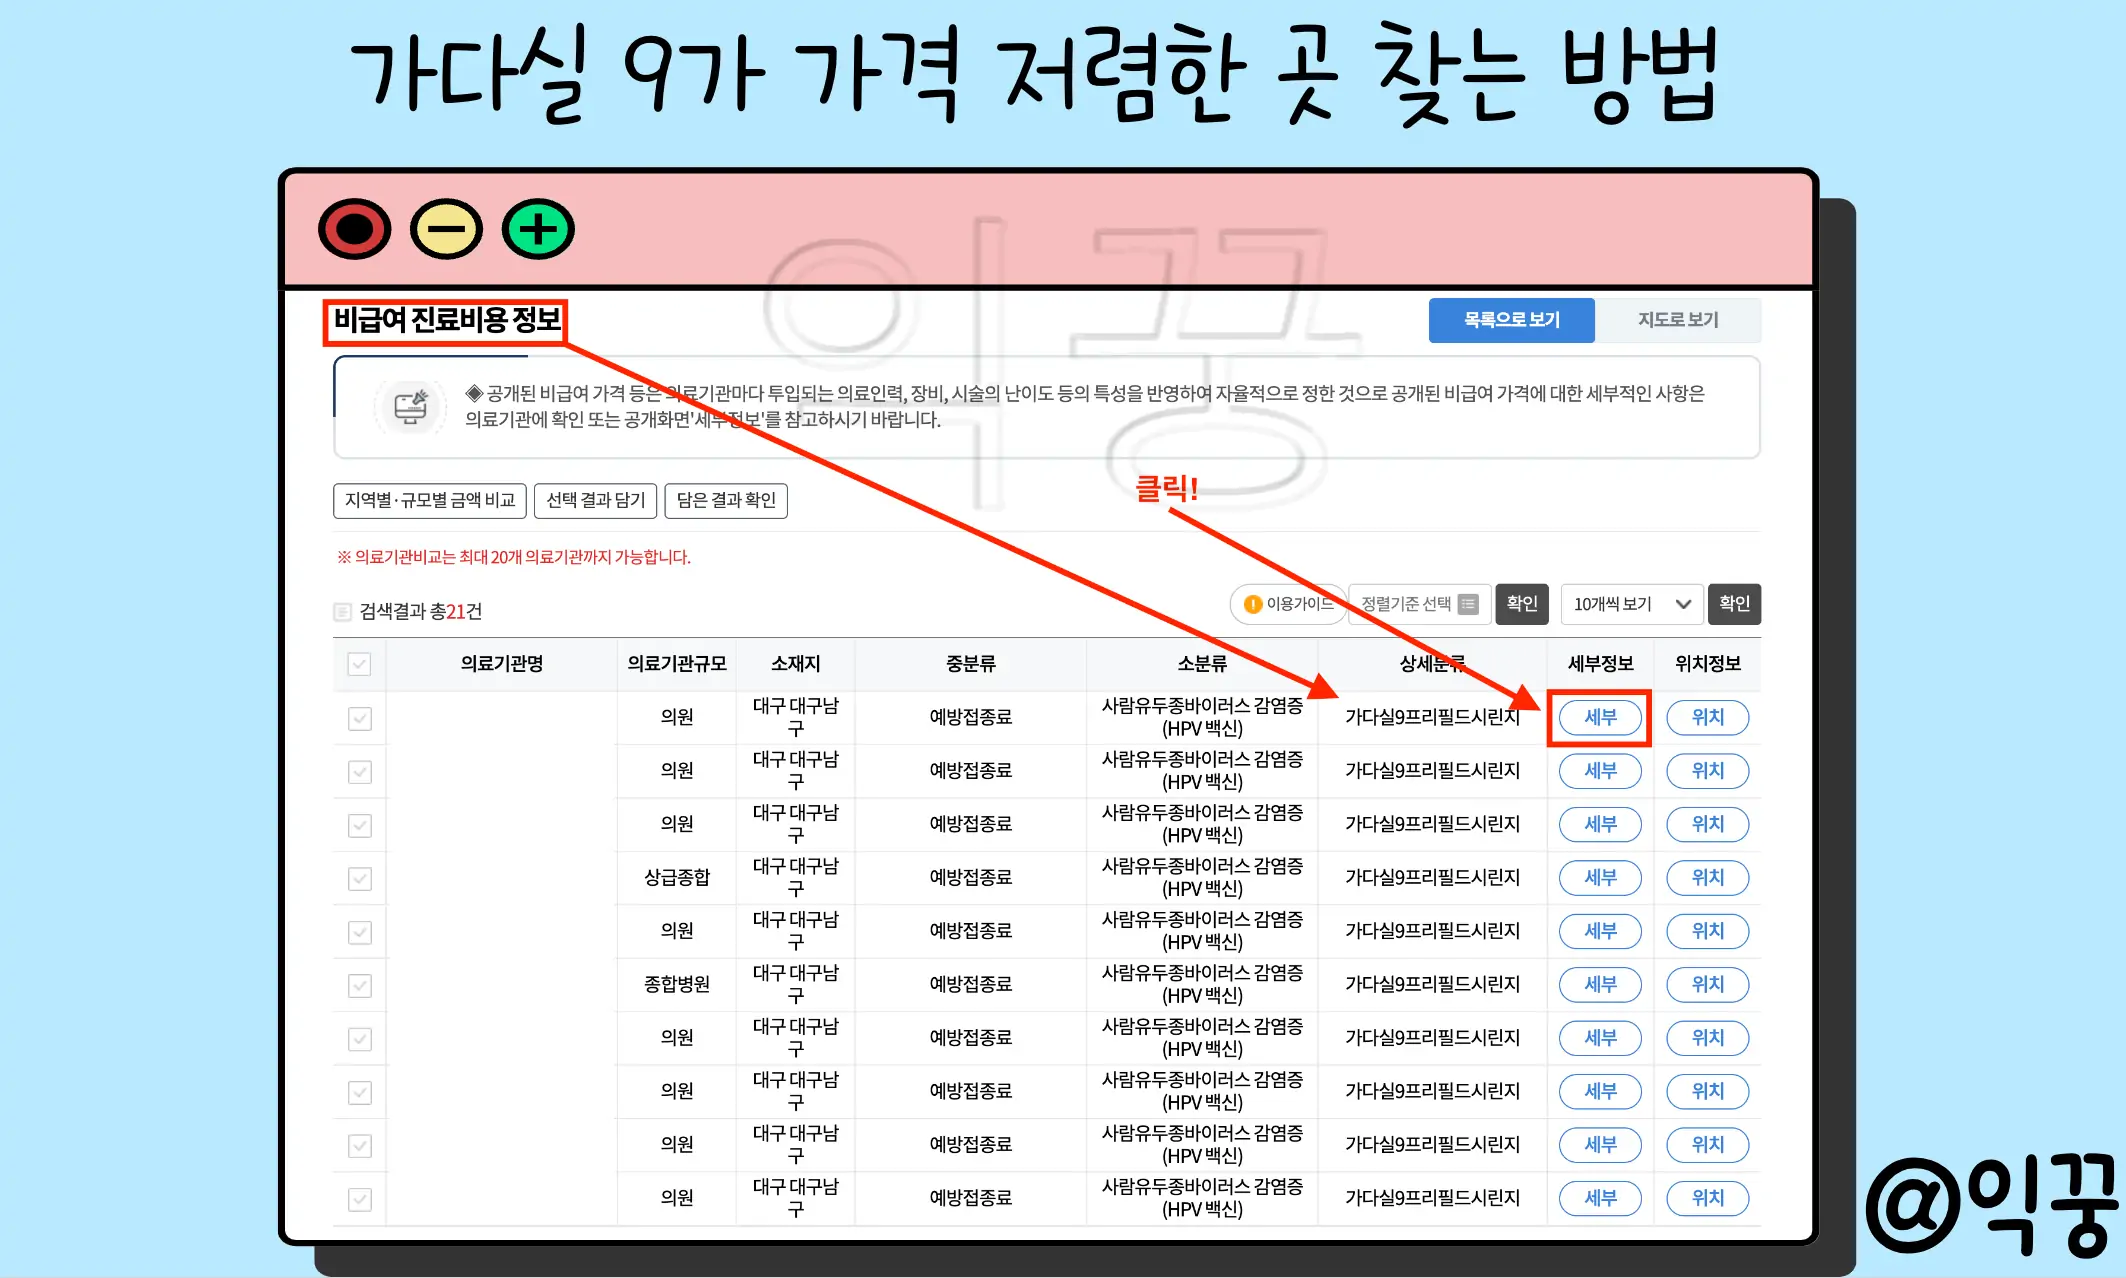The height and width of the screenshot is (1278, 2126).
Task: Click the 위치 button on the first row
Action: click(1707, 717)
